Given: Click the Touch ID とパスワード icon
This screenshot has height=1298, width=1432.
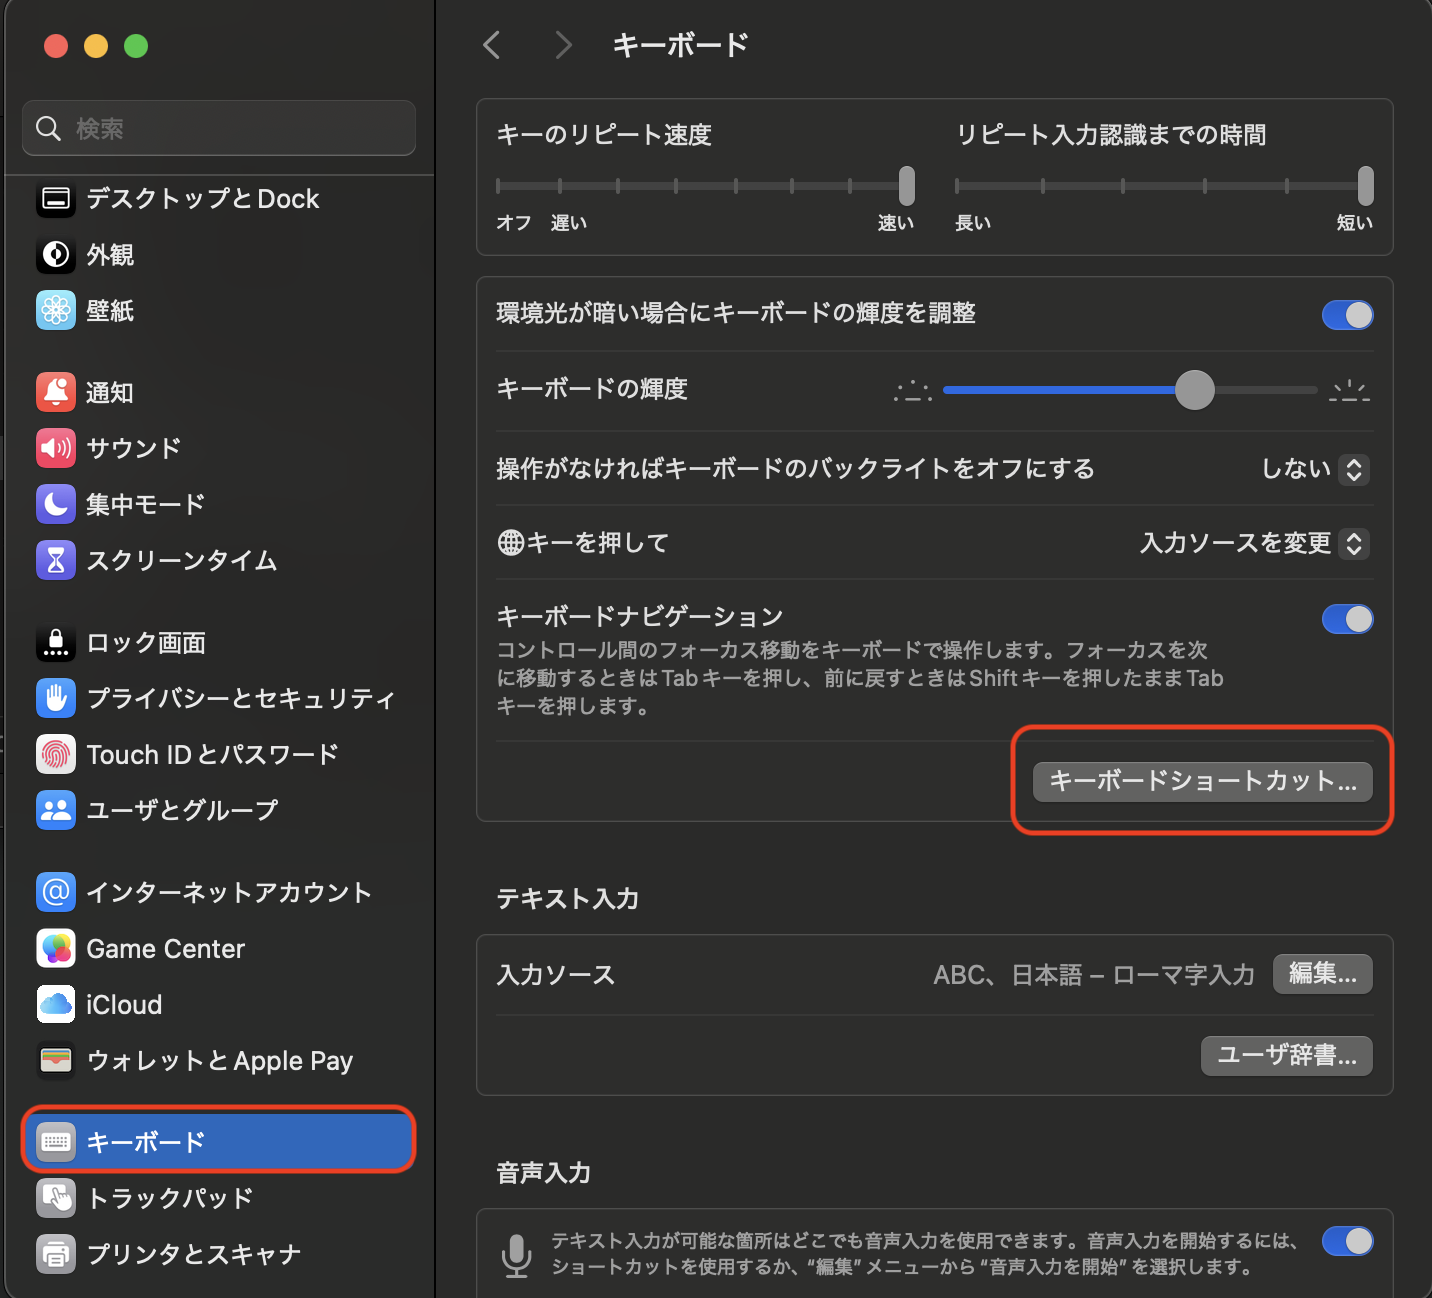Looking at the screenshot, I should click(x=56, y=754).
